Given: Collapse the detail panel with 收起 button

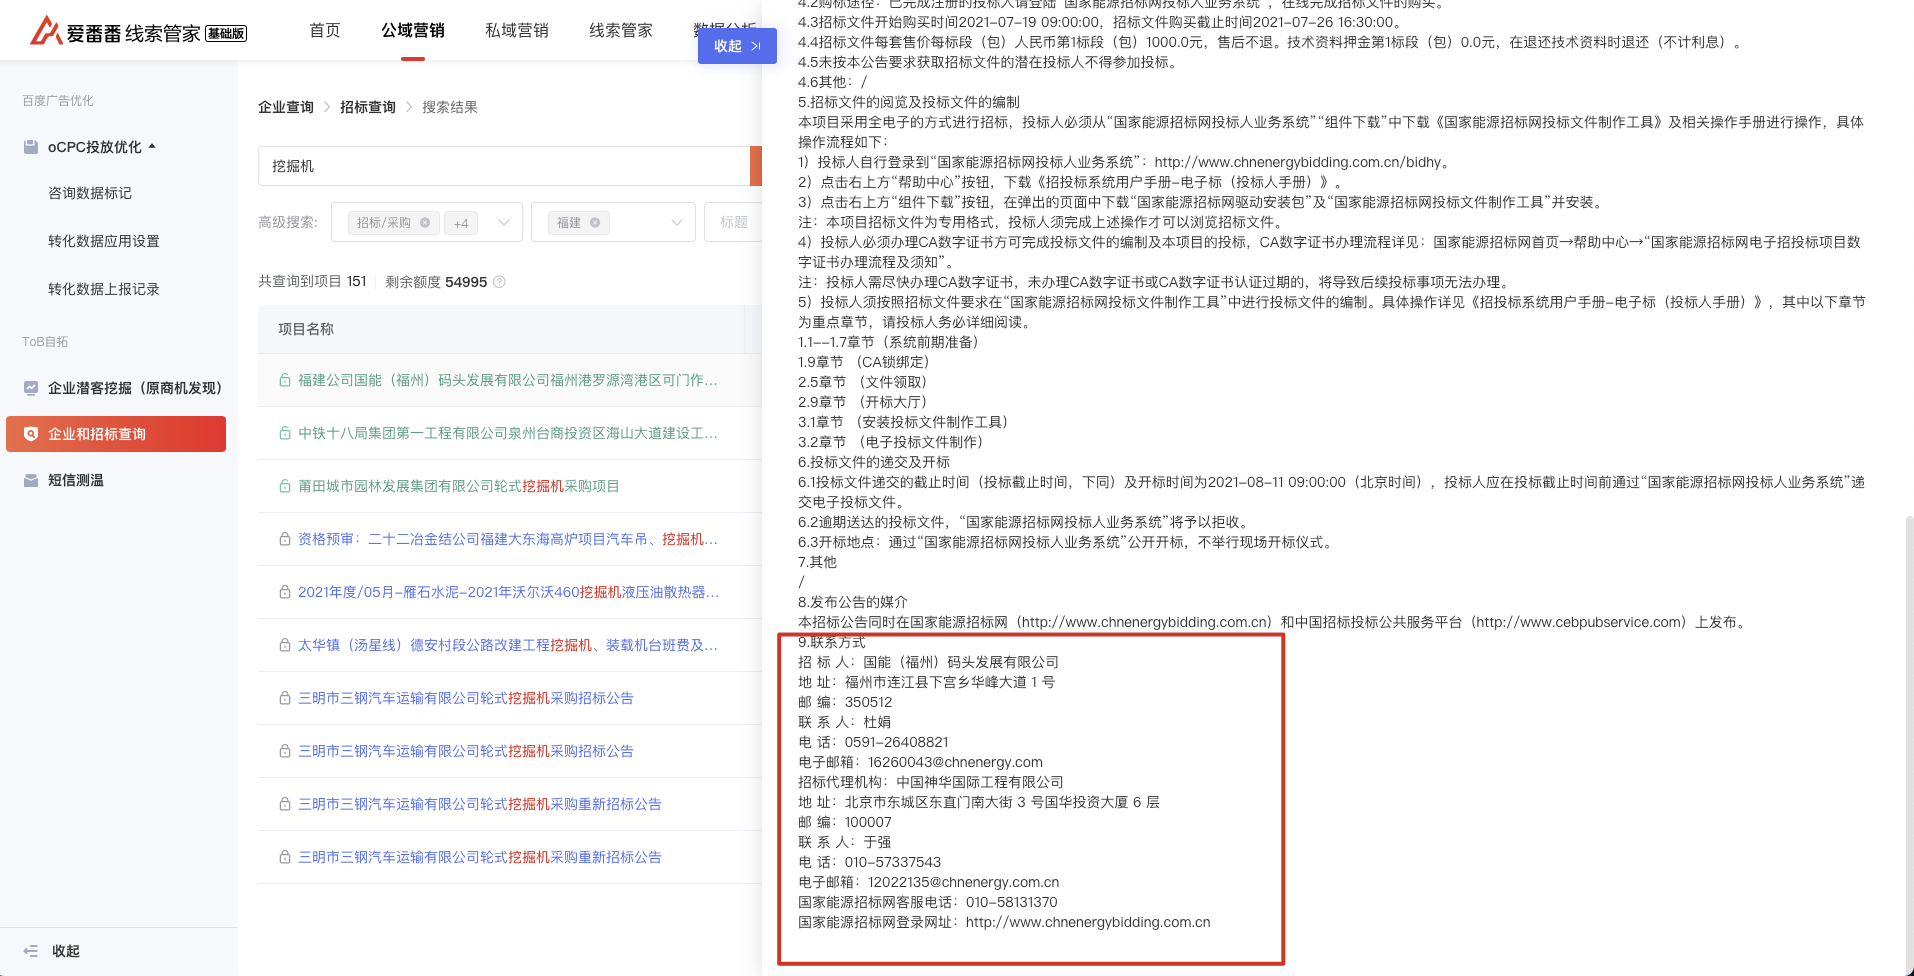Looking at the screenshot, I should coord(737,46).
